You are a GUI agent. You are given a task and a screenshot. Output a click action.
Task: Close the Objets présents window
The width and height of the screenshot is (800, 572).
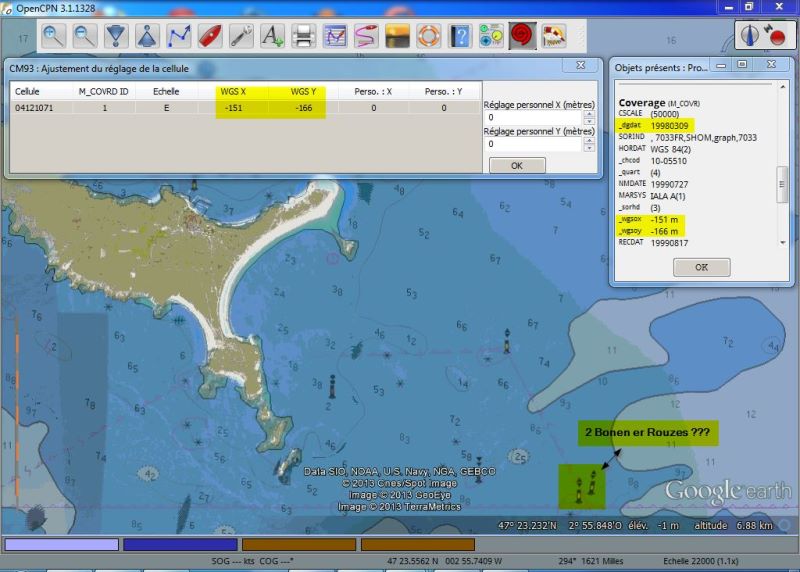click(x=771, y=64)
